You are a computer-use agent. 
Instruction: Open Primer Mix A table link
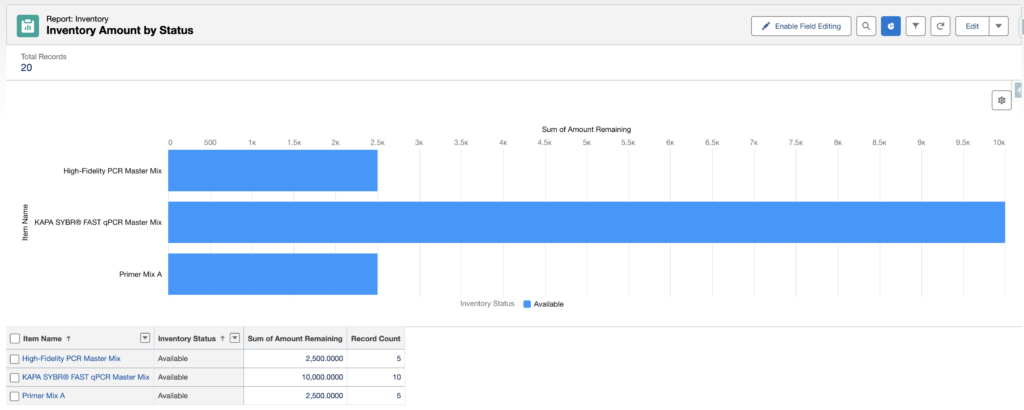(43, 396)
